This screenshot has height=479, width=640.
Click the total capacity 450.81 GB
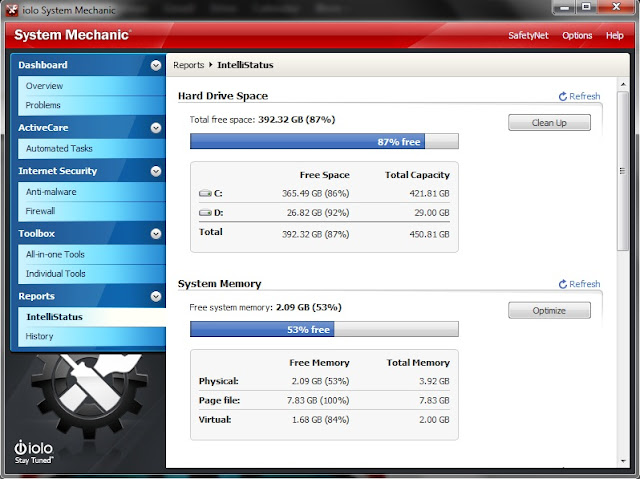coord(429,234)
